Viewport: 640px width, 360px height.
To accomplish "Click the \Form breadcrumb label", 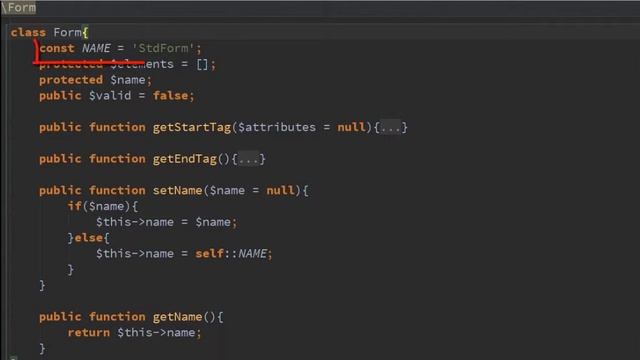I will (x=19, y=8).
